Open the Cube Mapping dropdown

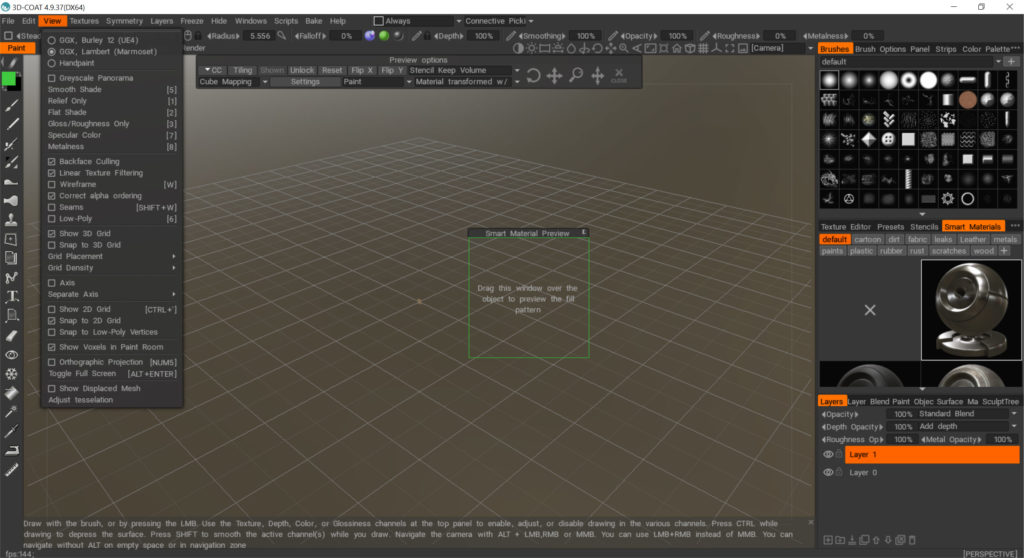coord(233,82)
